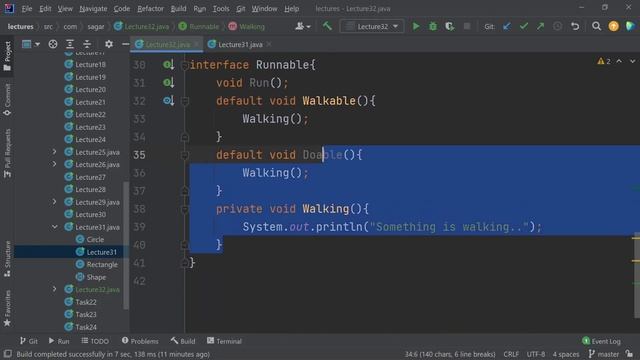Click the project tree vertical scrollbar
The width and height of the screenshot is (640, 360).
(x=126, y=245)
